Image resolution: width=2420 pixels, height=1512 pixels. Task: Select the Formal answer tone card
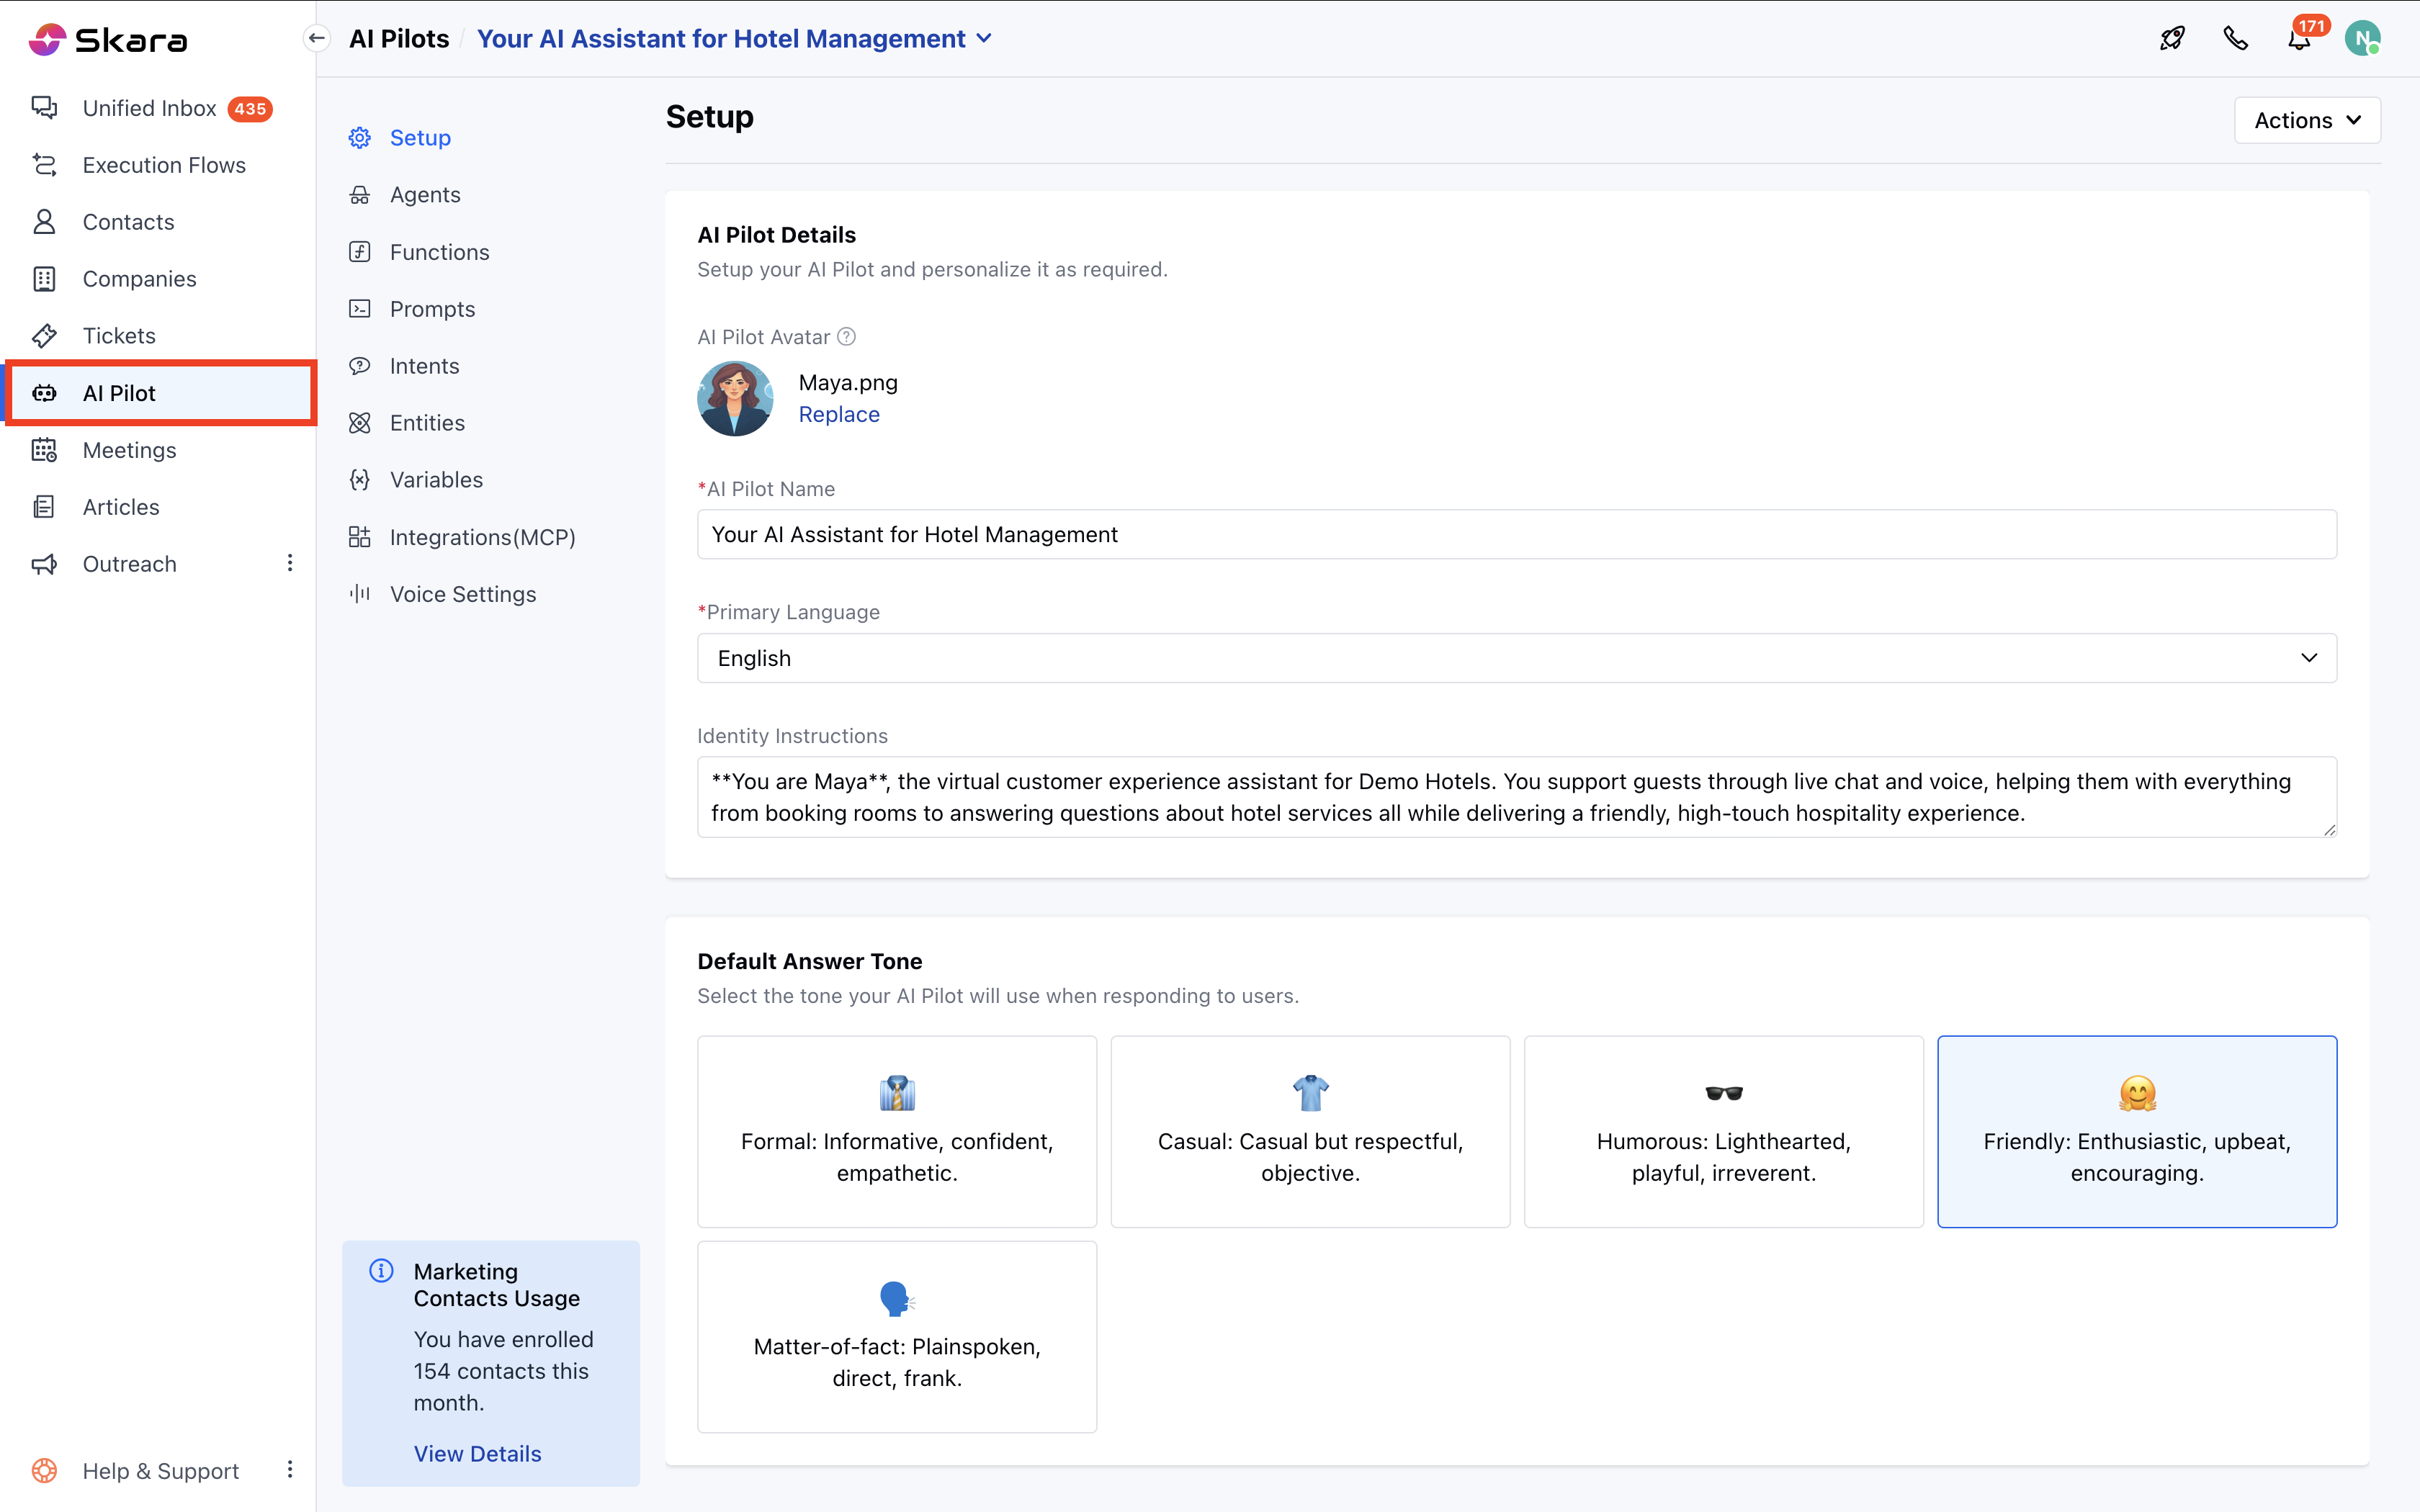896,1131
